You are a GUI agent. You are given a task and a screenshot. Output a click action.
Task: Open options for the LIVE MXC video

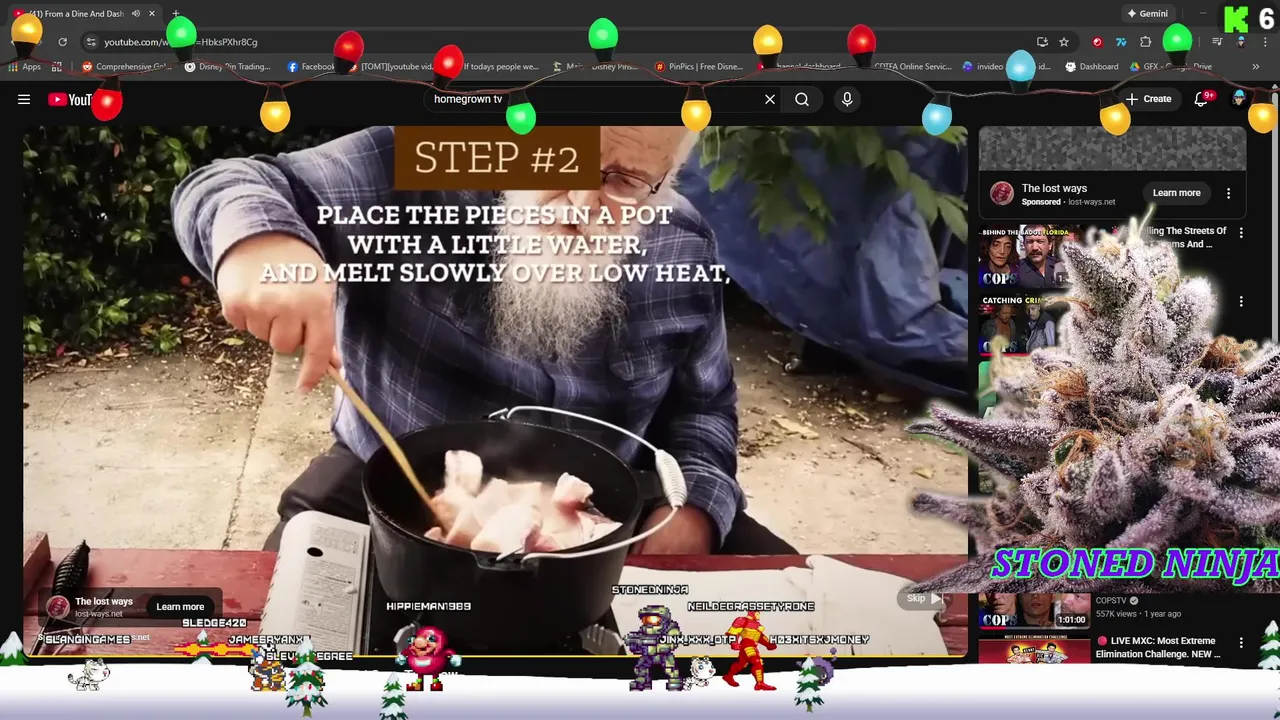coord(1241,642)
